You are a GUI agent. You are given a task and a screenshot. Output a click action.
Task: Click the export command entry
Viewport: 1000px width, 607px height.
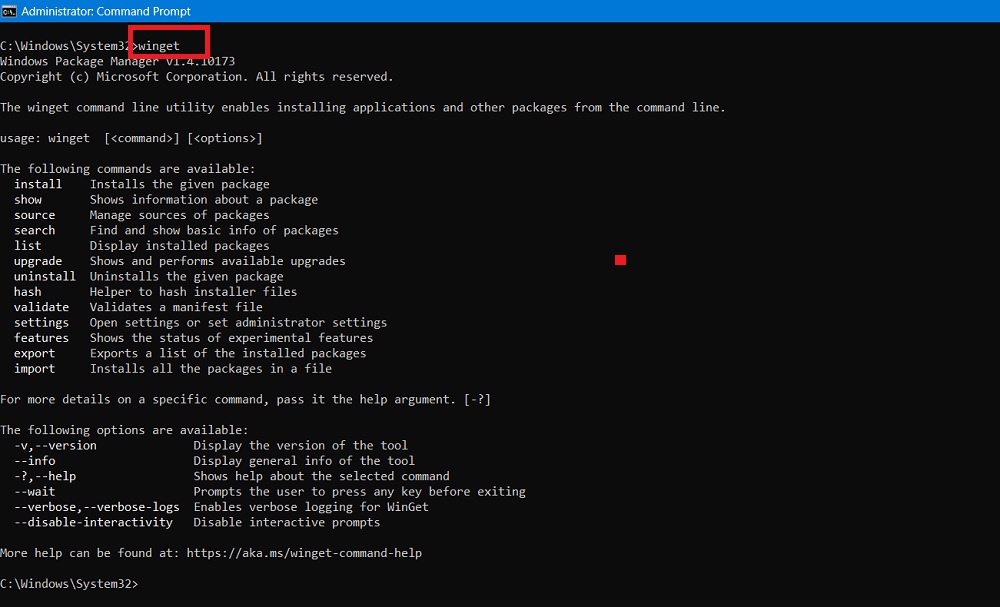[34, 353]
